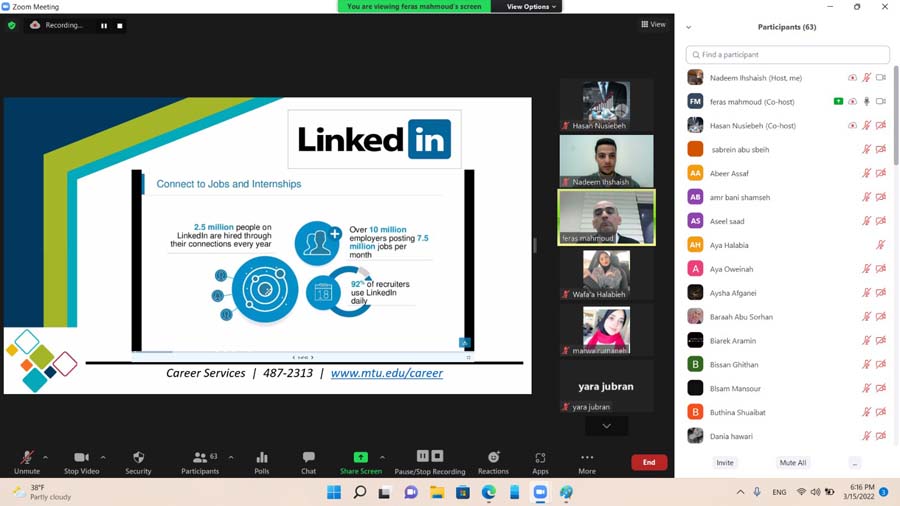
Task: Click Aya Halabia muted microphone icon
Action: tap(880, 245)
